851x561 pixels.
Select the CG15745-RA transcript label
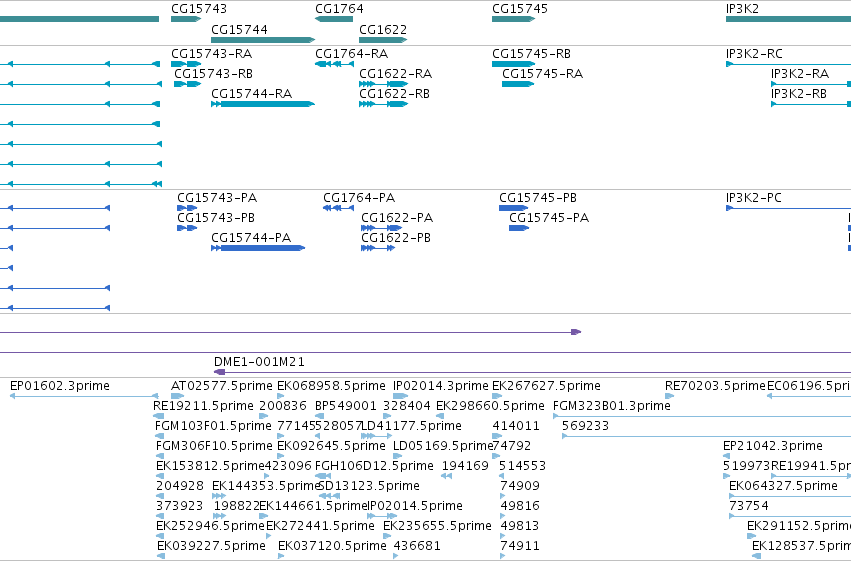click(543, 73)
